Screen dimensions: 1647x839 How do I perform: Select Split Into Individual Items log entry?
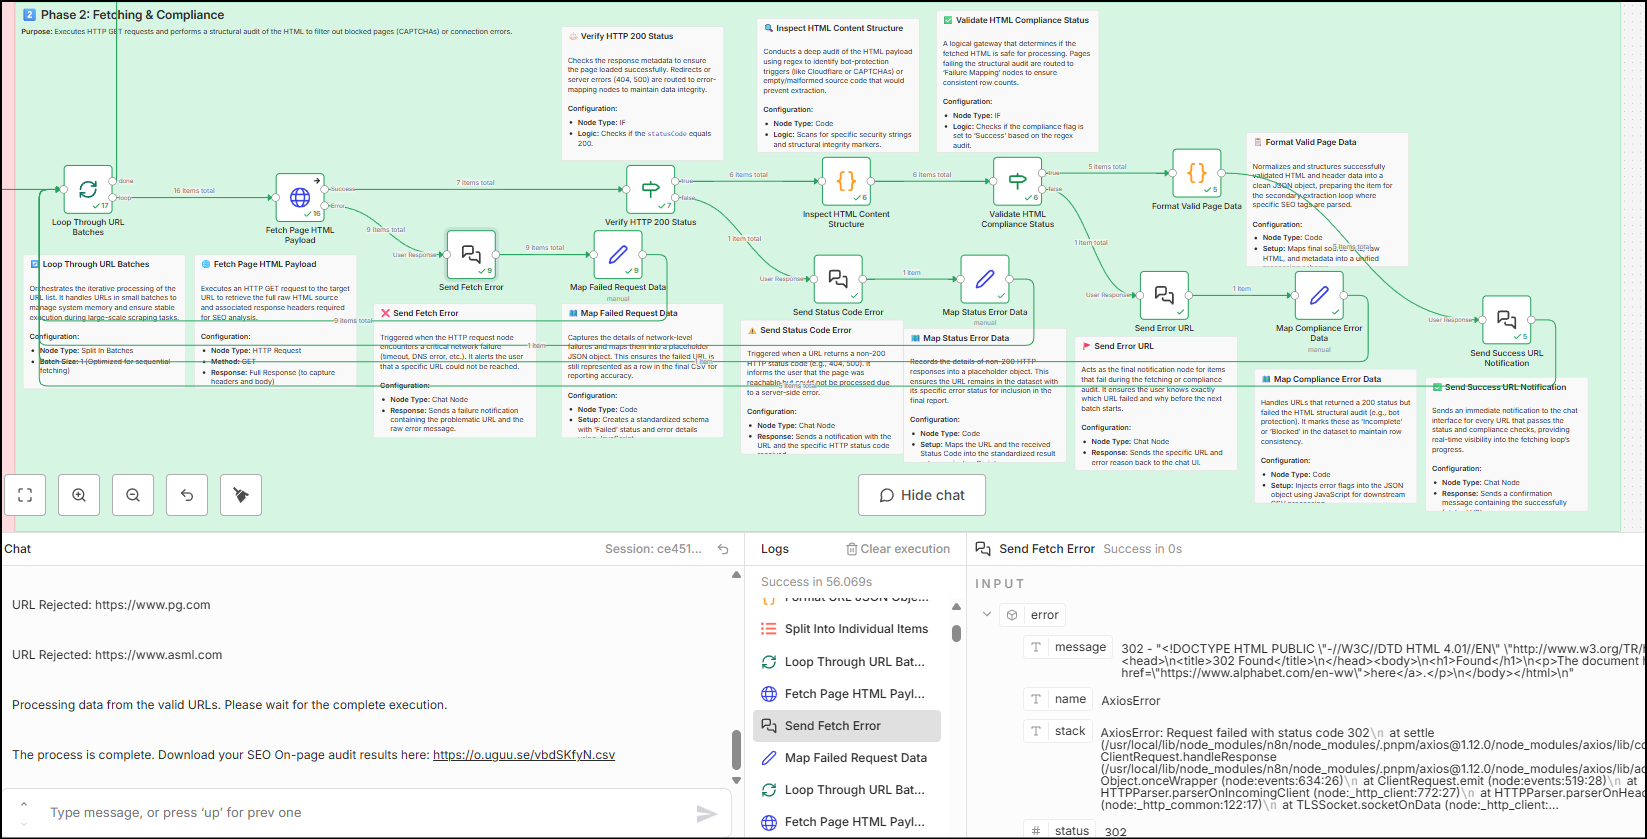coord(847,629)
